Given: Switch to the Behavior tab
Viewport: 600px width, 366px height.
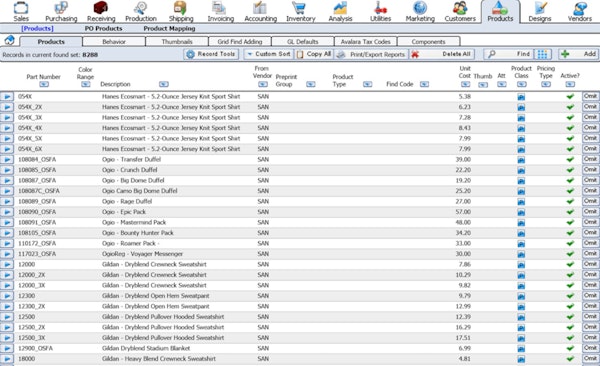Looking at the screenshot, I should (114, 41).
